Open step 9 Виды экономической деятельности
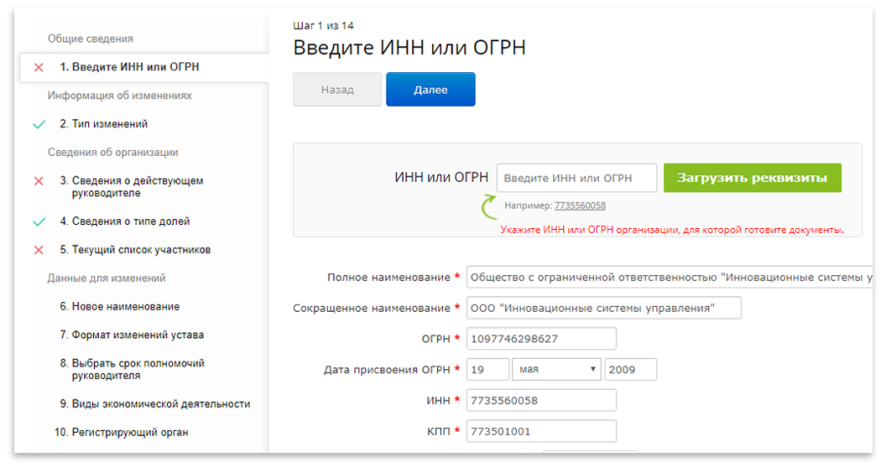The width and height of the screenshot is (886, 468). click(154, 404)
